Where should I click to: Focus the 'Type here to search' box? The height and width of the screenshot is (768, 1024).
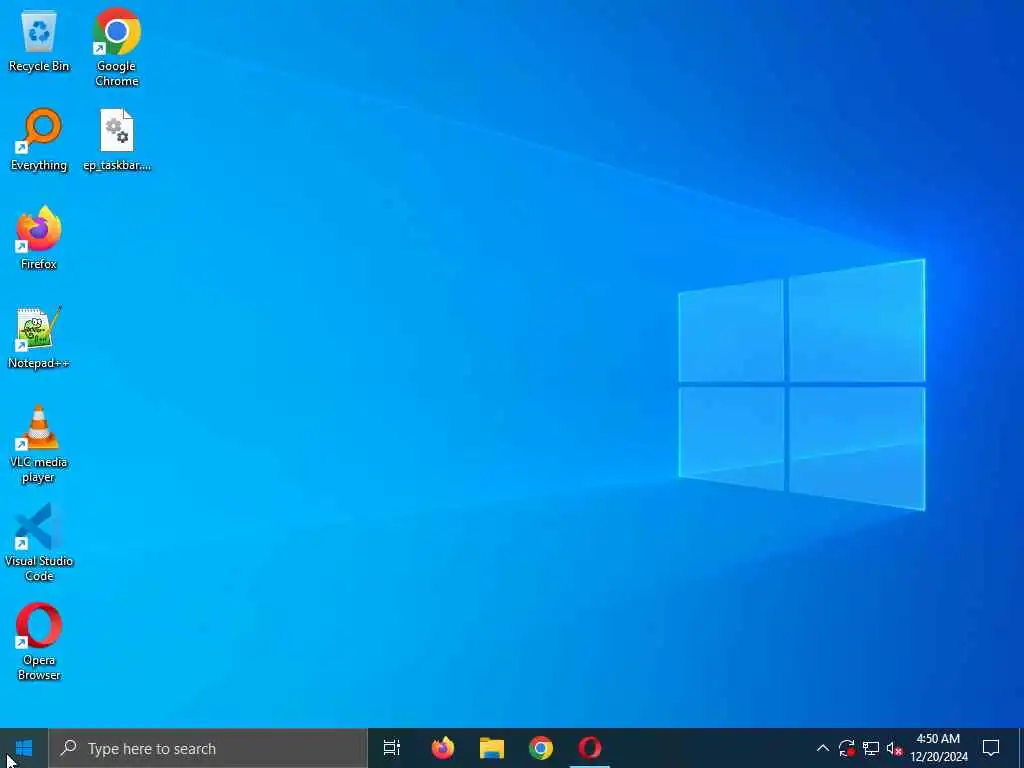208,748
